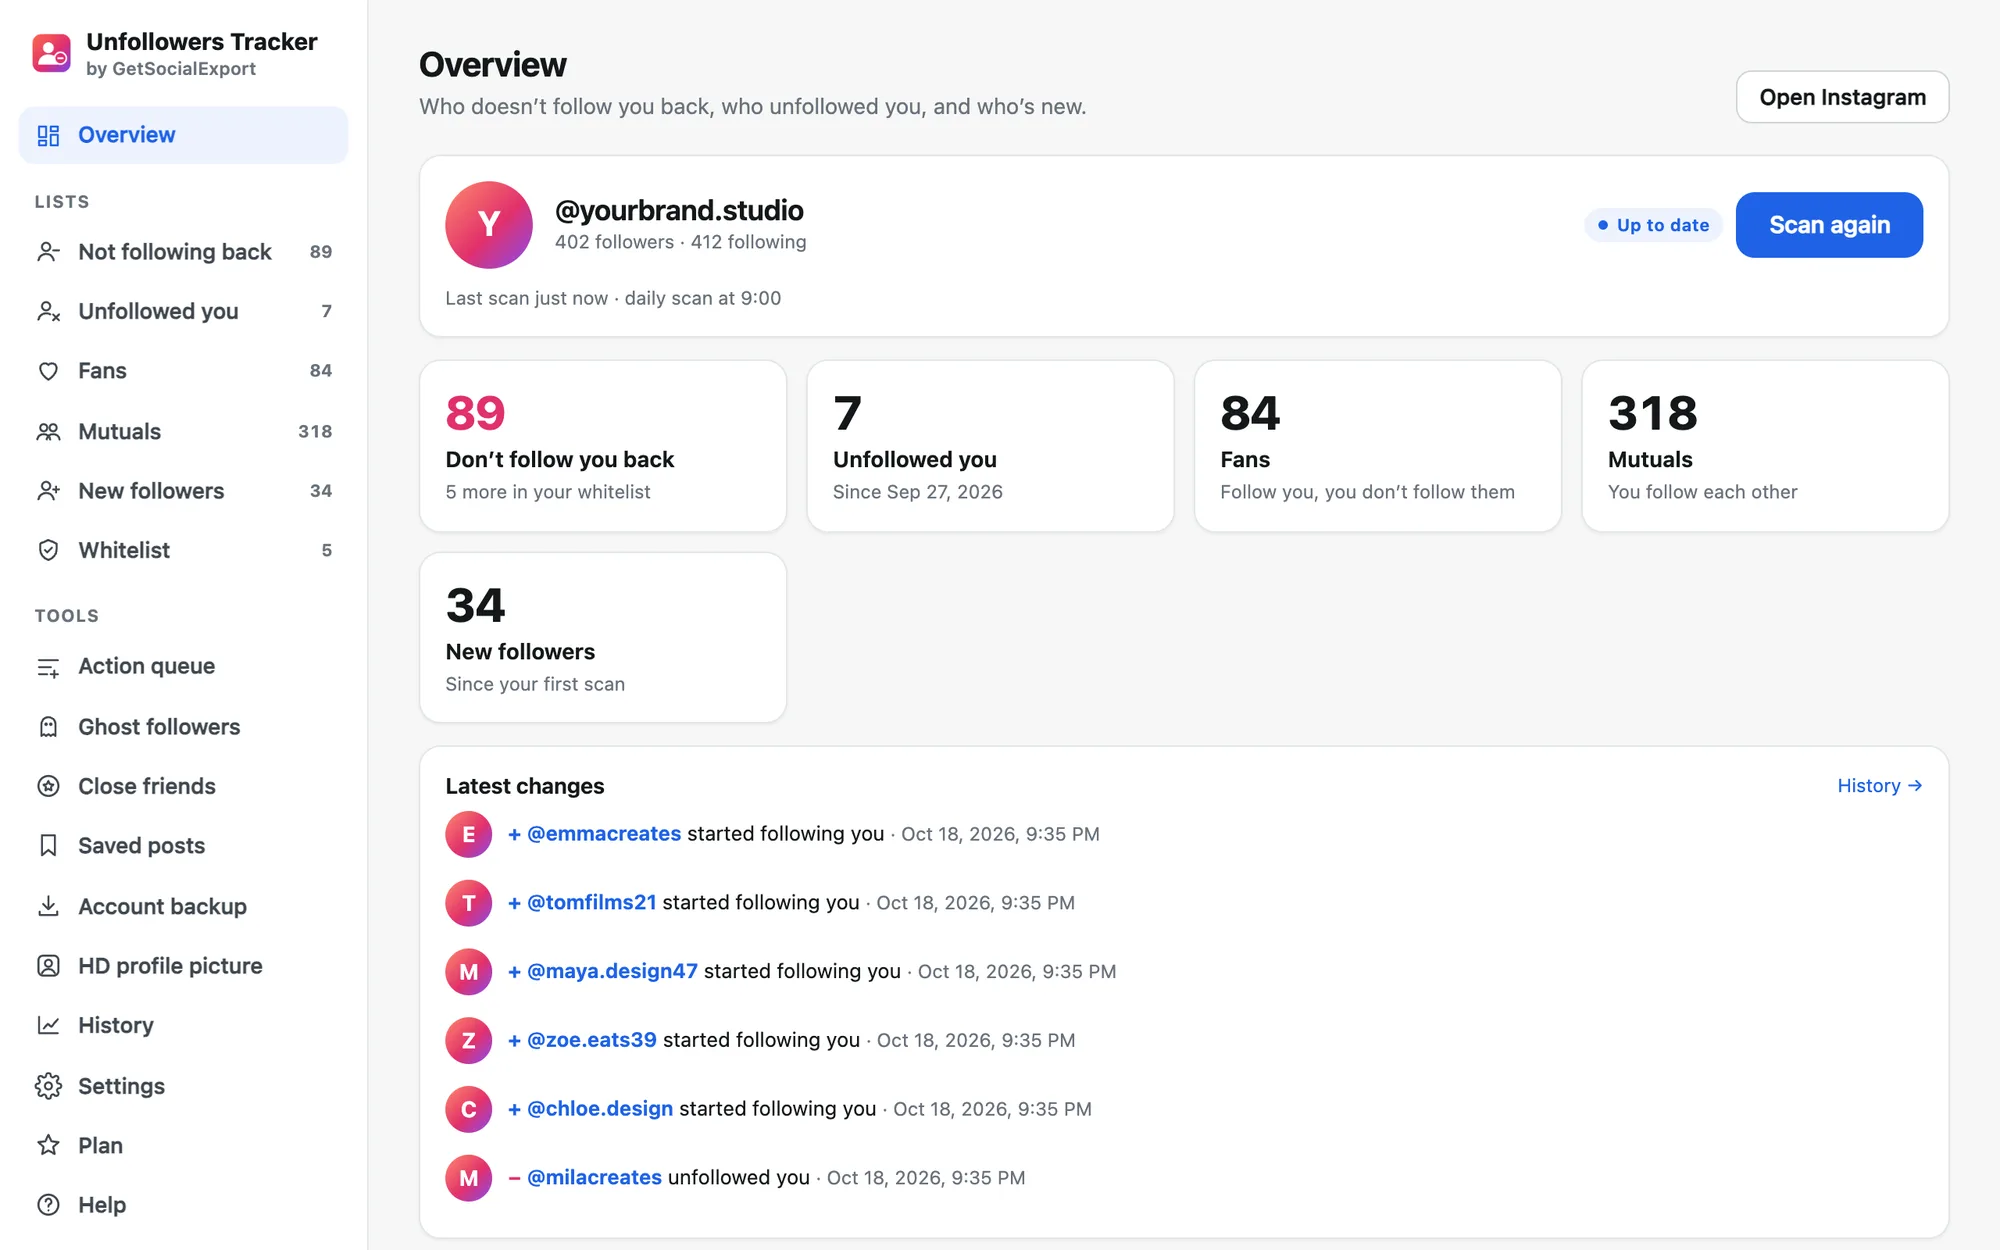Click the Settings gear icon

pyautogui.click(x=48, y=1086)
